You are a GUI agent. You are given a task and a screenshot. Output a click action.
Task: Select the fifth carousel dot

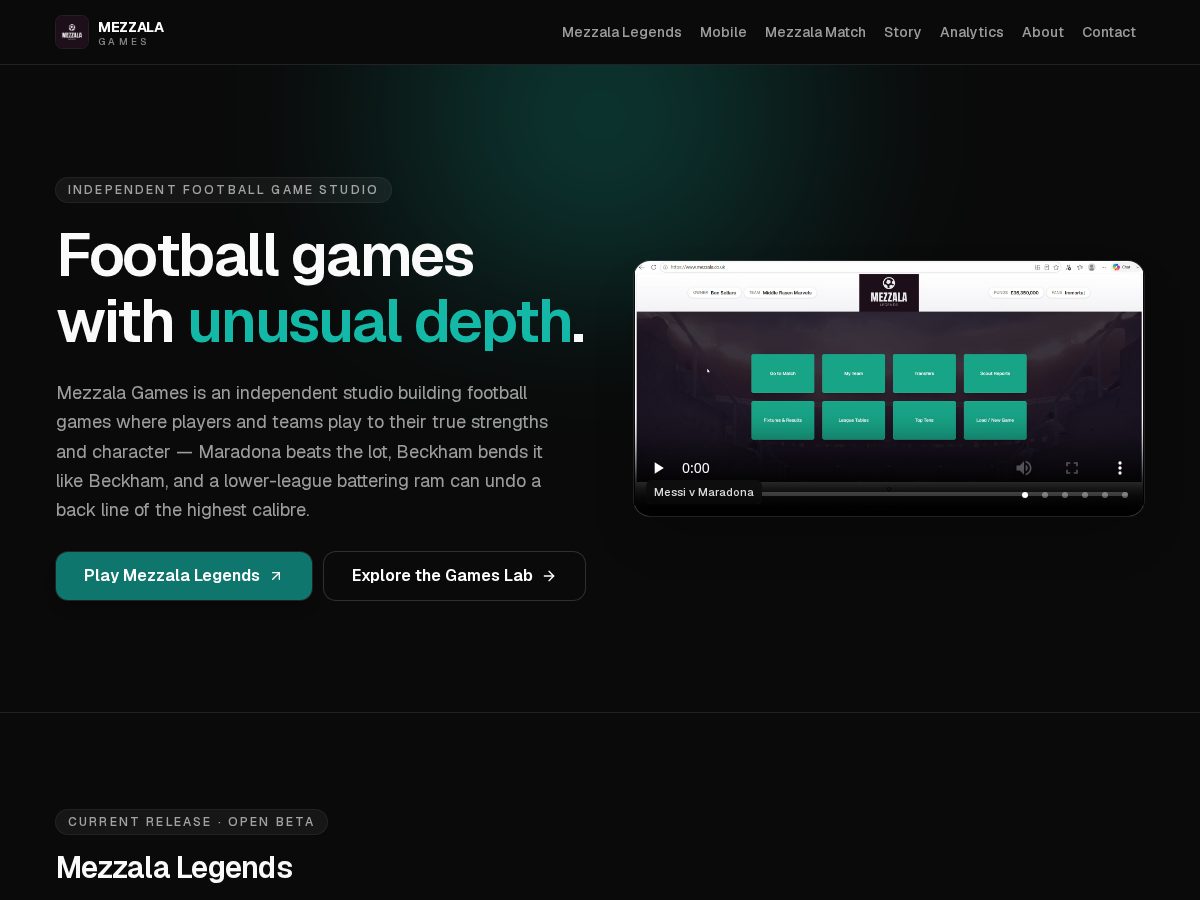click(1105, 495)
